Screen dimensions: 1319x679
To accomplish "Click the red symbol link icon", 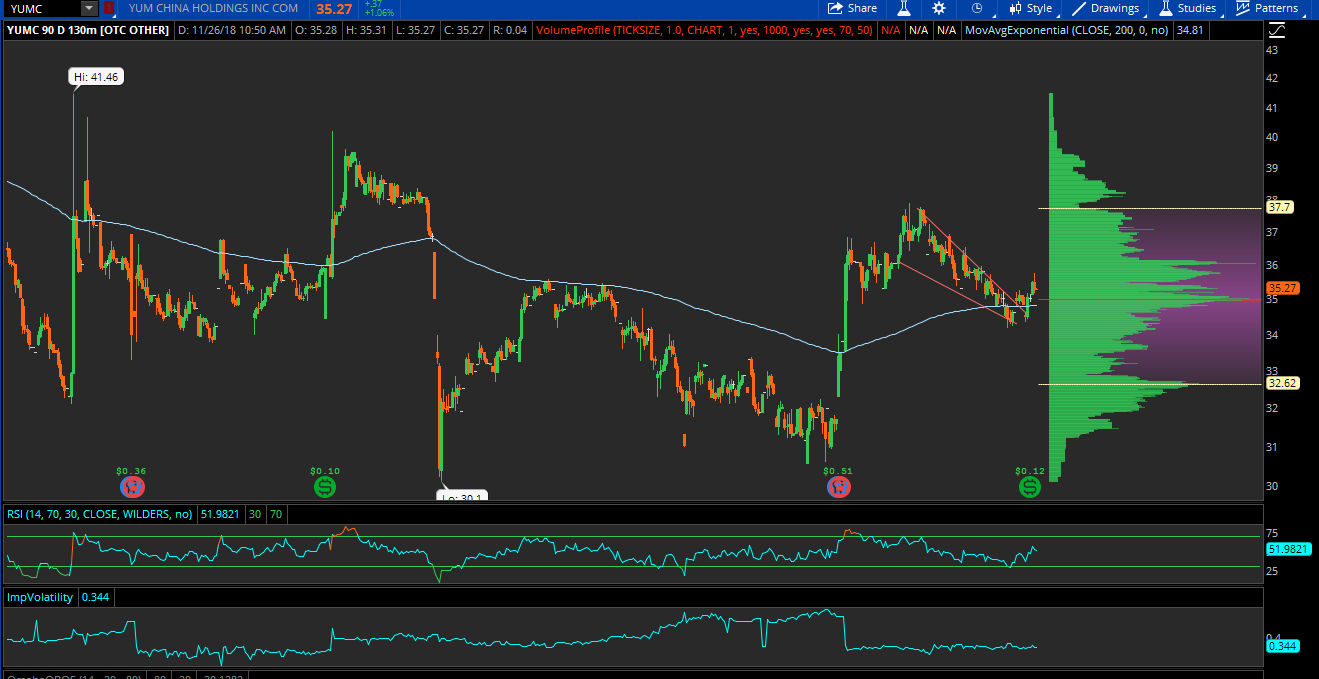I will tap(109, 8).
